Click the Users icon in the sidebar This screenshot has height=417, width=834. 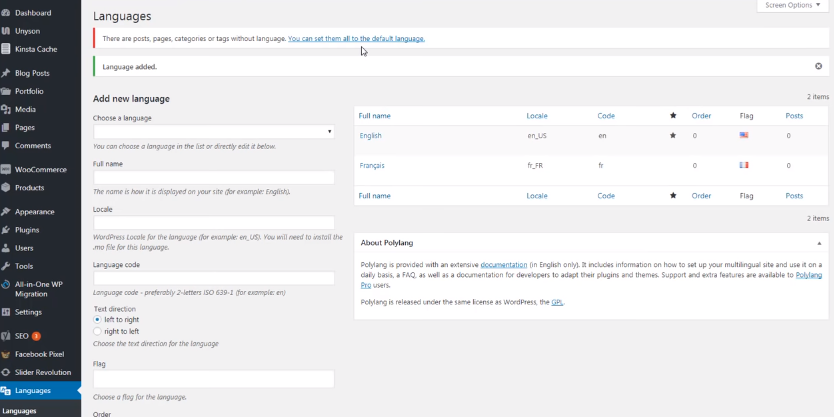click(5, 248)
